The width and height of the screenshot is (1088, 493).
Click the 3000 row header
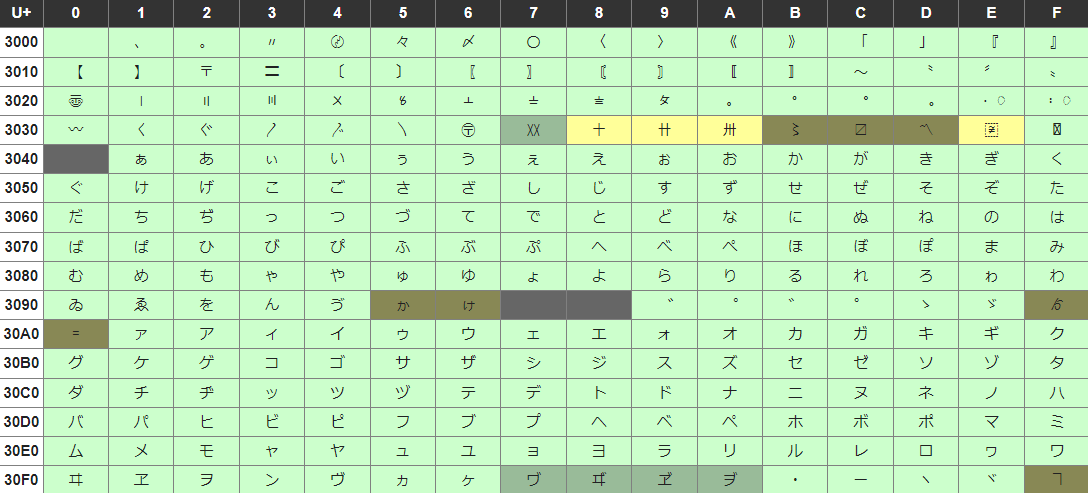(22, 43)
